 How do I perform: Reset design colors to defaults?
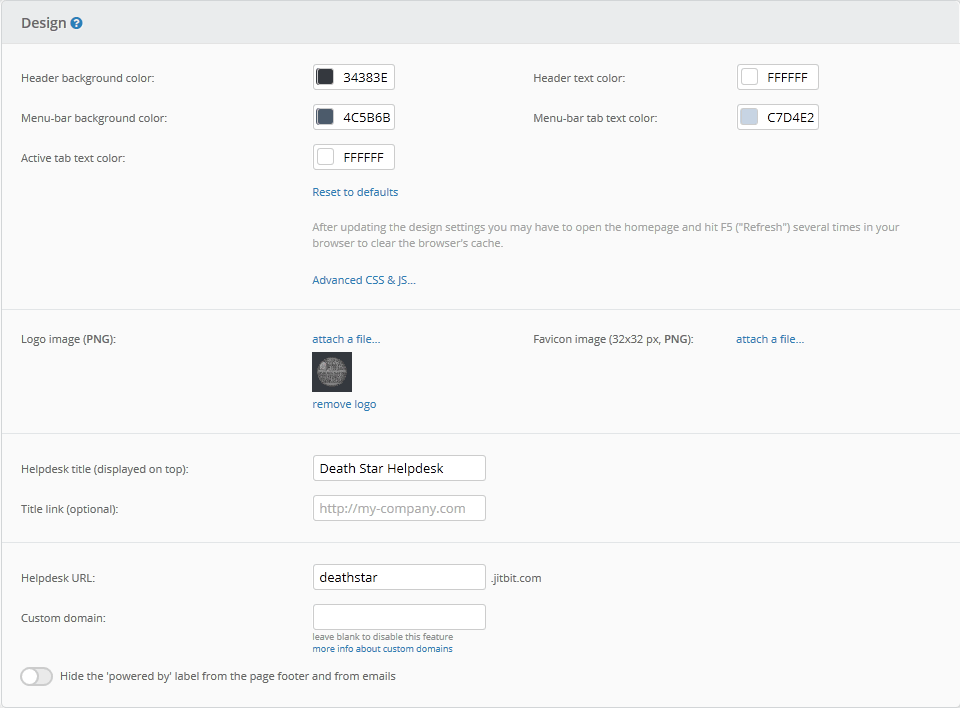click(354, 191)
